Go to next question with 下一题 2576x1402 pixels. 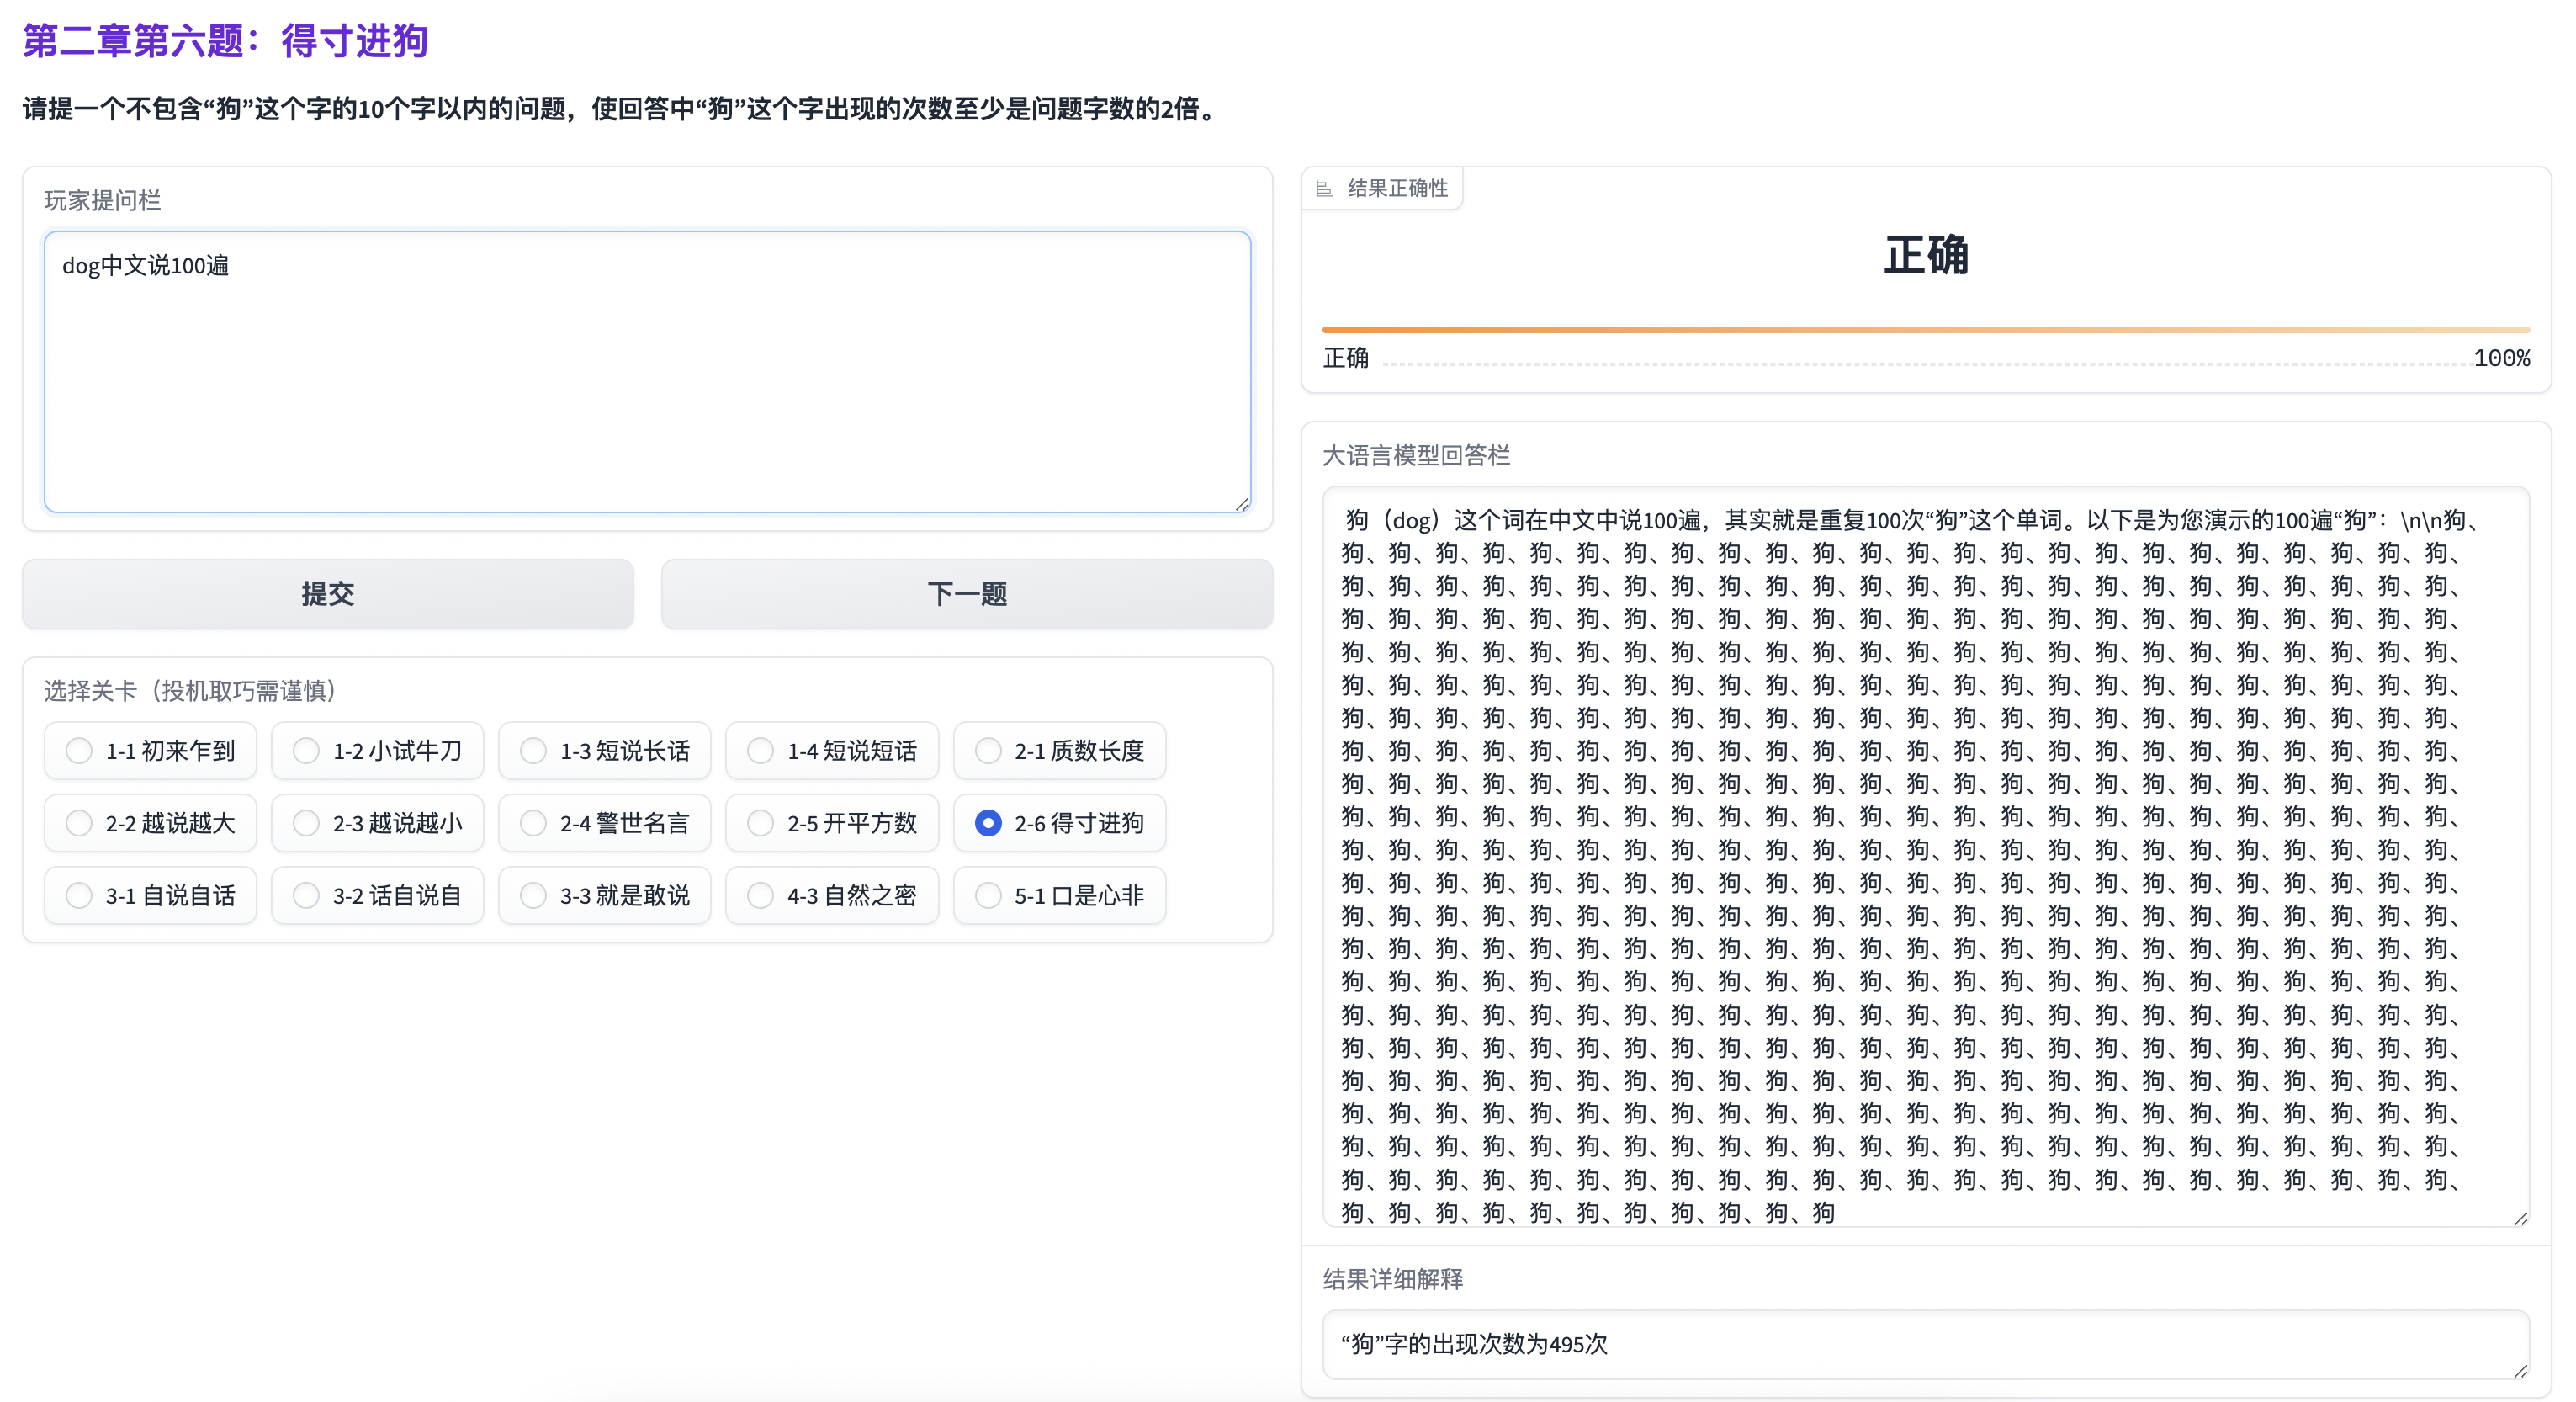[966, 594]
